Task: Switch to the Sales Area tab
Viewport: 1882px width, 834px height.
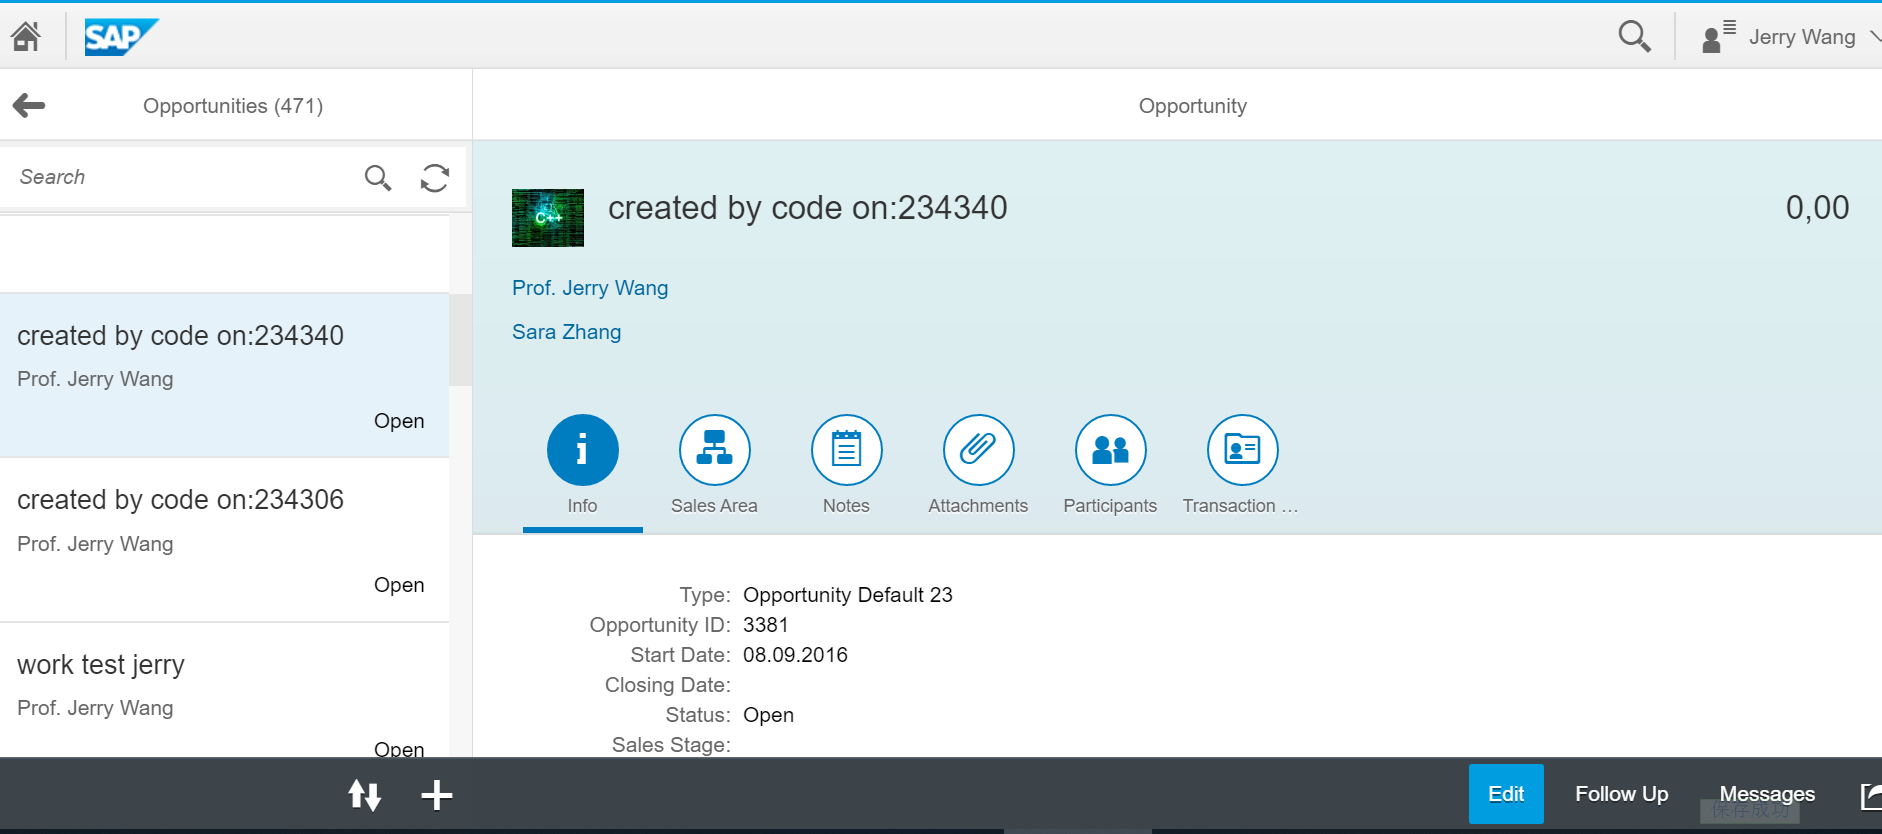Action: 714,465
